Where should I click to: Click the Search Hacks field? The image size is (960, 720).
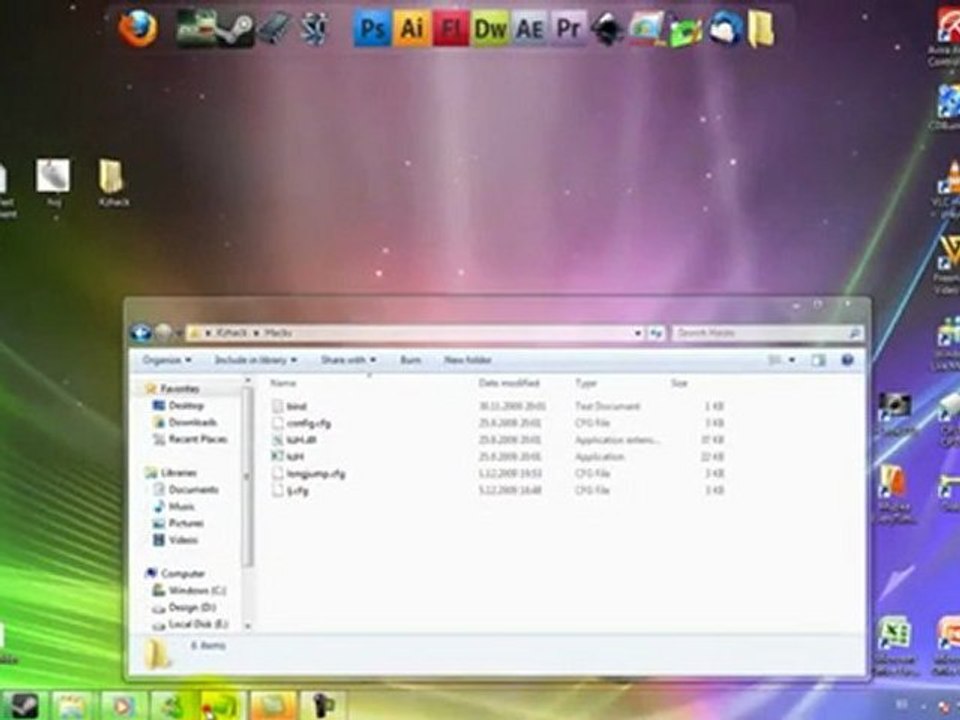tap(768, 333)
